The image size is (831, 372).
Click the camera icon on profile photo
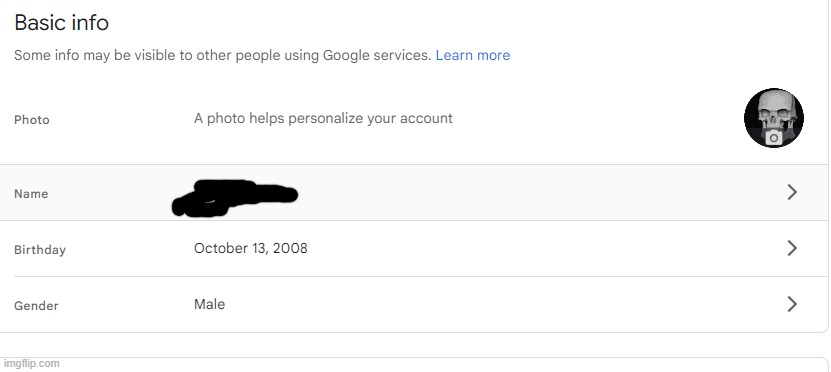tap(774, 138)
